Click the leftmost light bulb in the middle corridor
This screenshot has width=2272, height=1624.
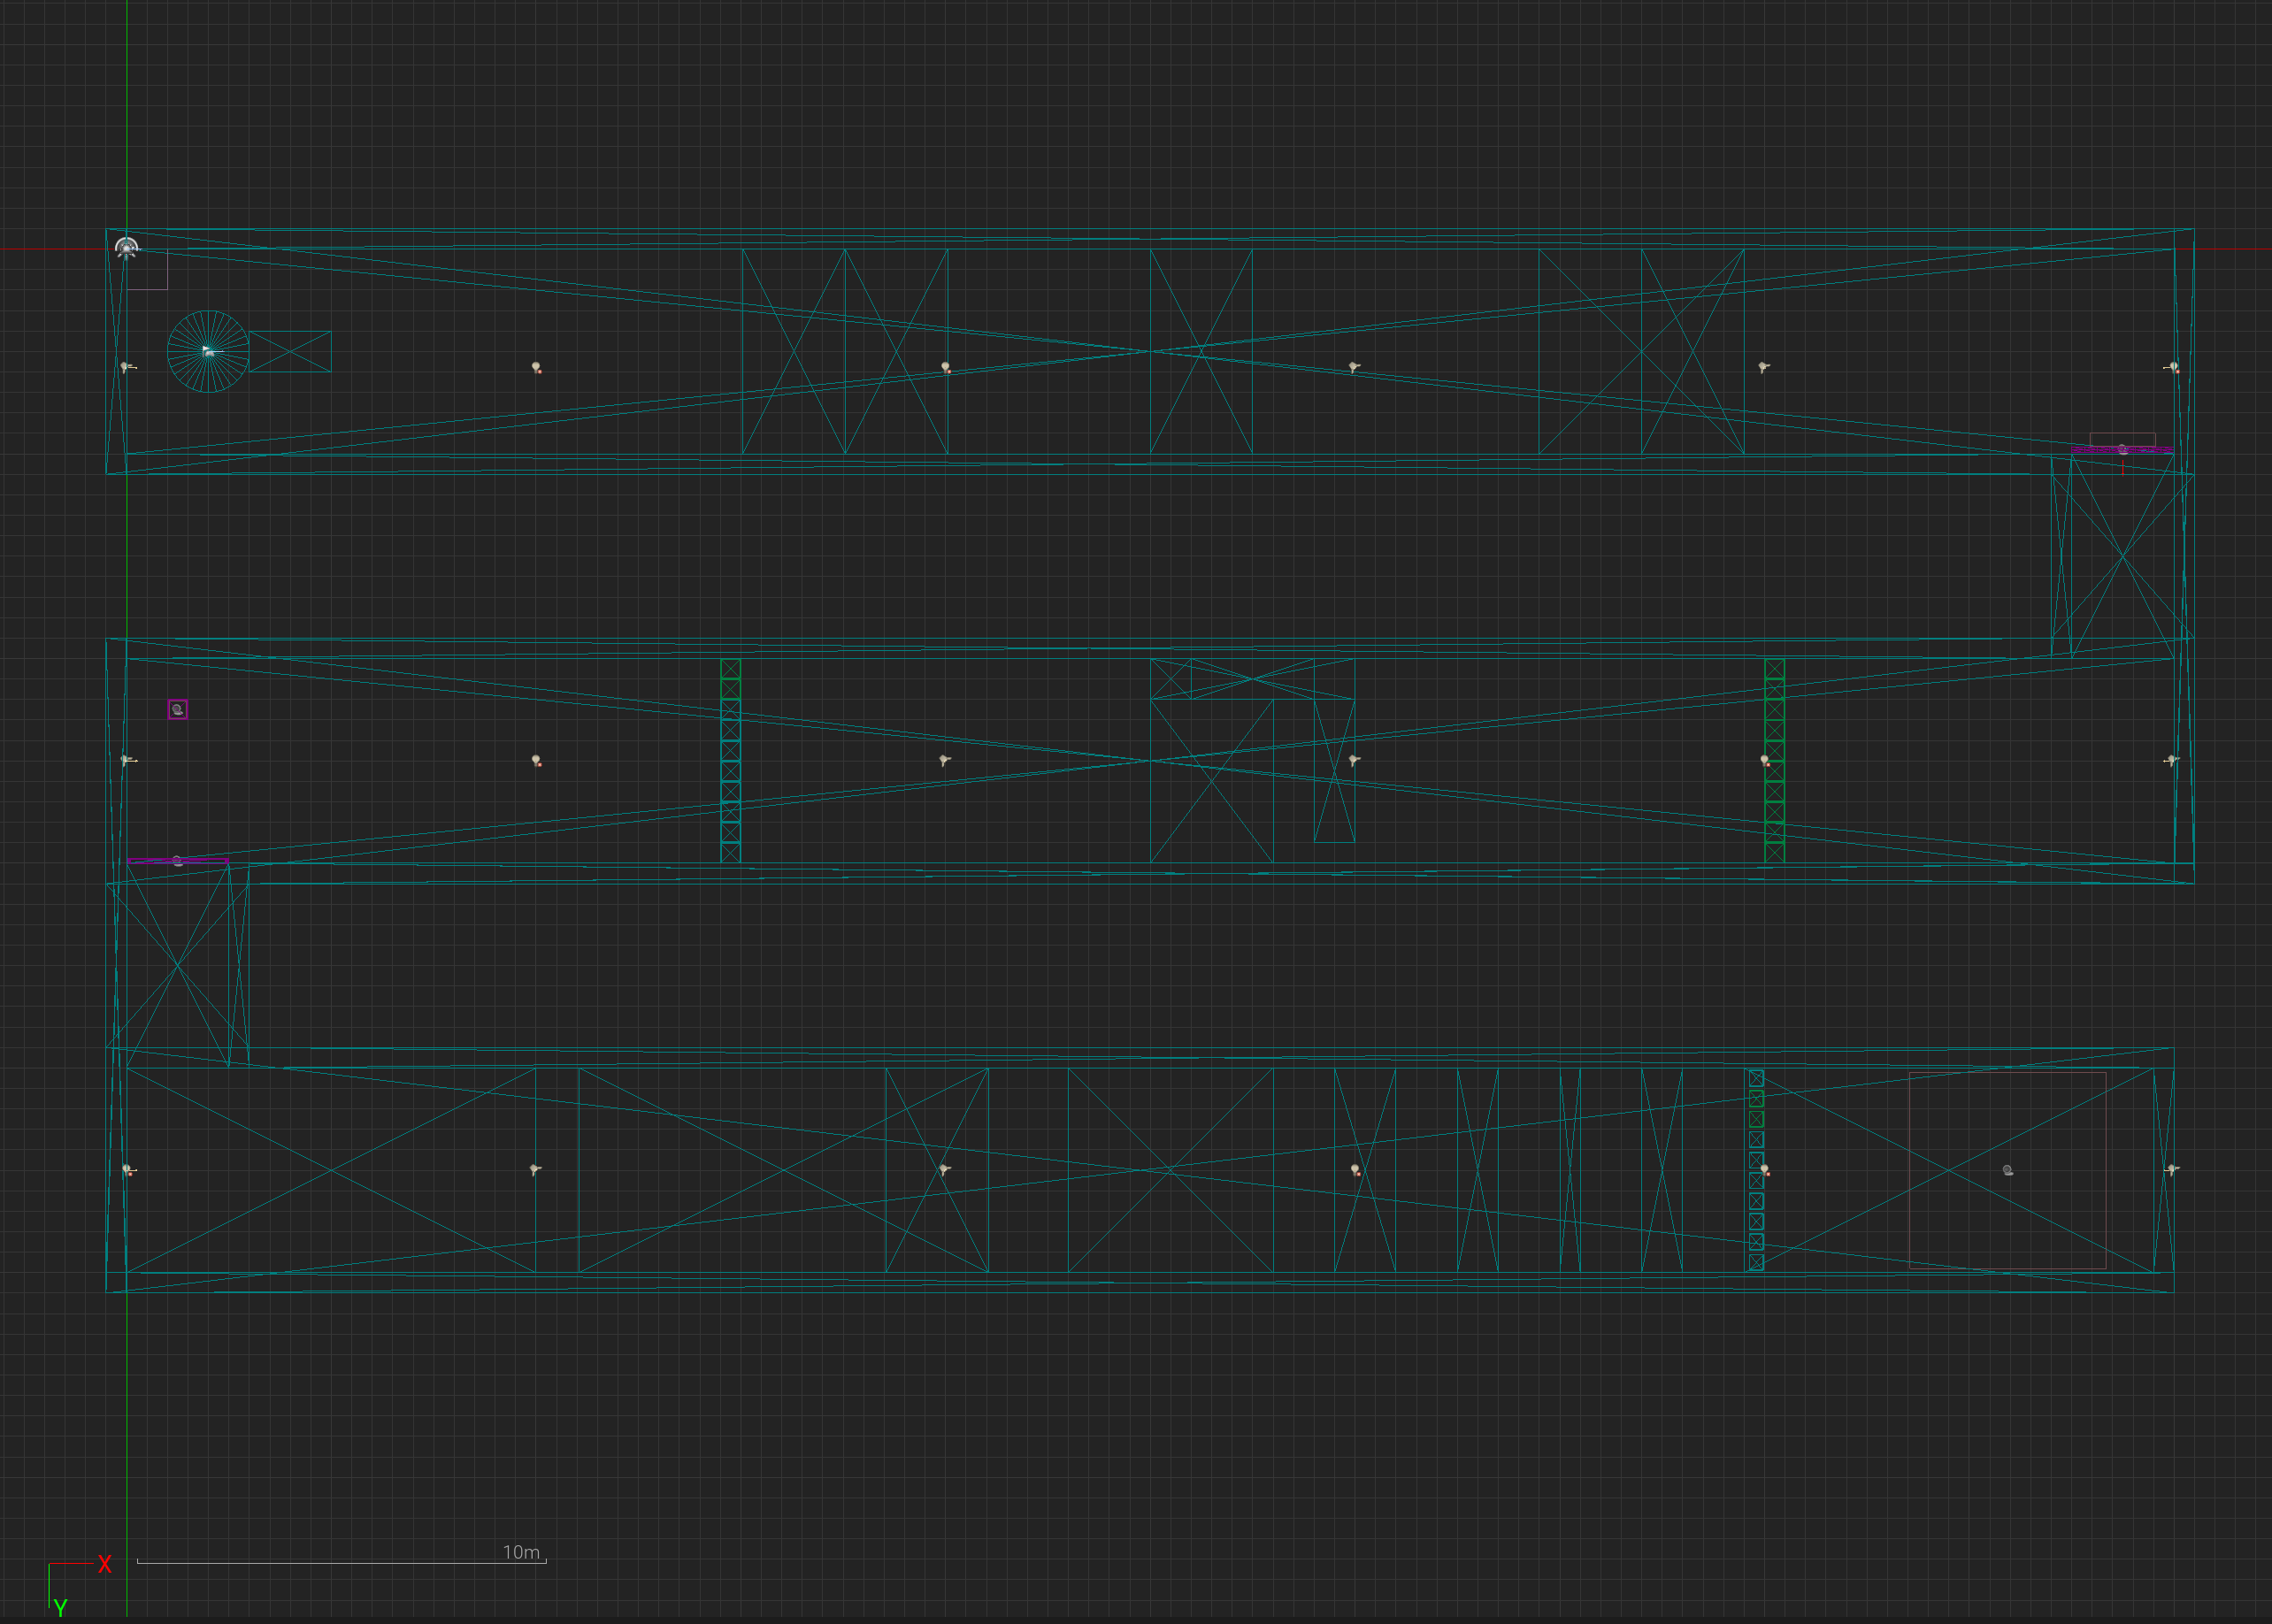[536, 761]
